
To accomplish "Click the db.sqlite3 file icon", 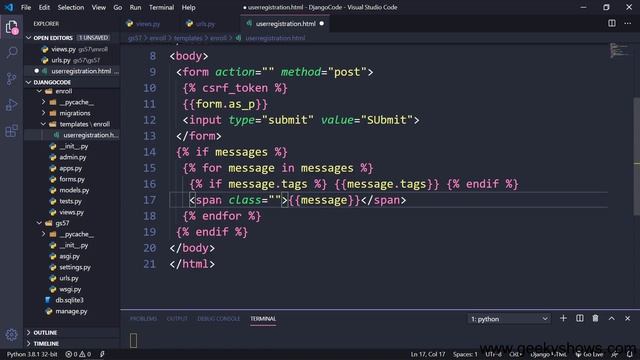I will click(48, 300).
